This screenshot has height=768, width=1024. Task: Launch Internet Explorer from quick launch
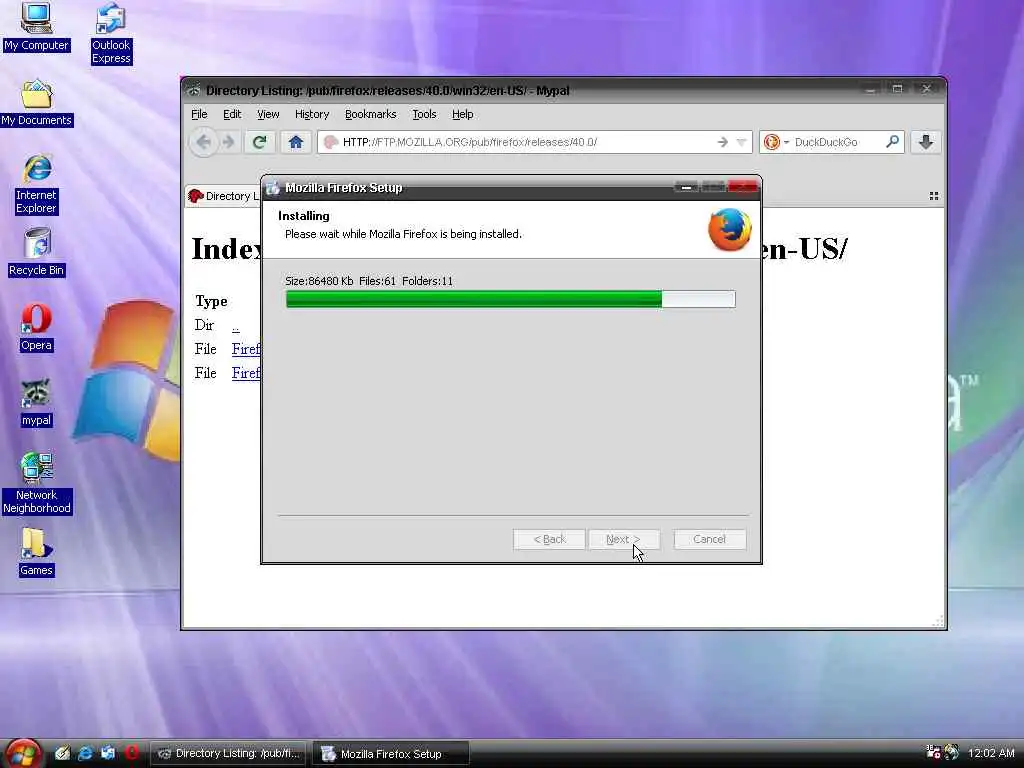pyautogui.click(x=85, y=754)
